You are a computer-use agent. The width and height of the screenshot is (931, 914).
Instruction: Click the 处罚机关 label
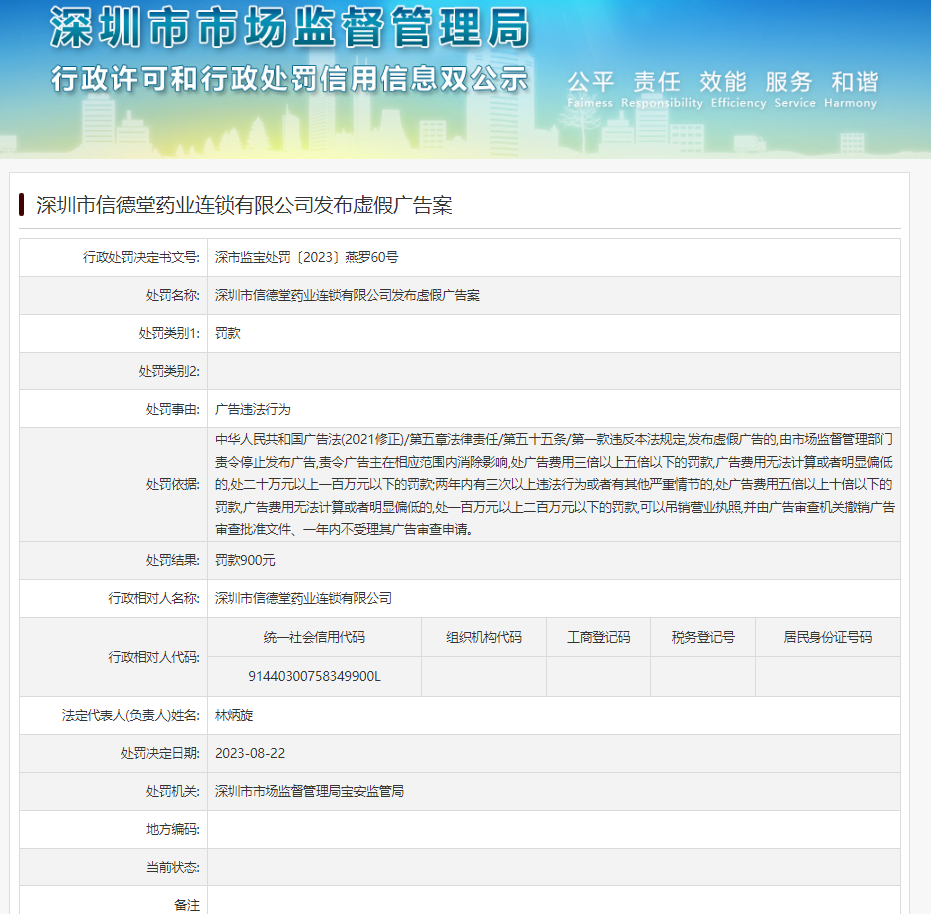tap(173, 791)
